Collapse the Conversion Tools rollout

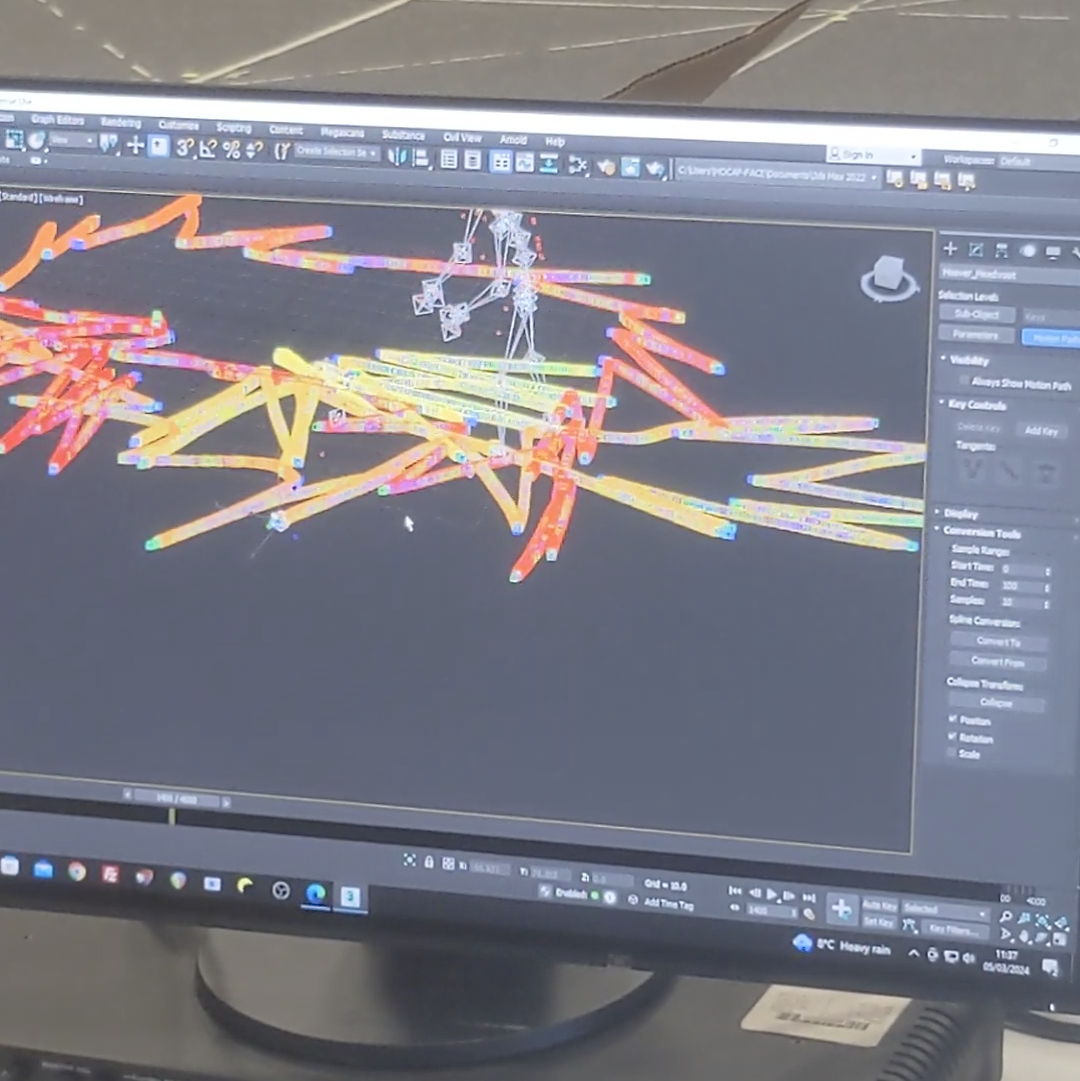point(982,533)
